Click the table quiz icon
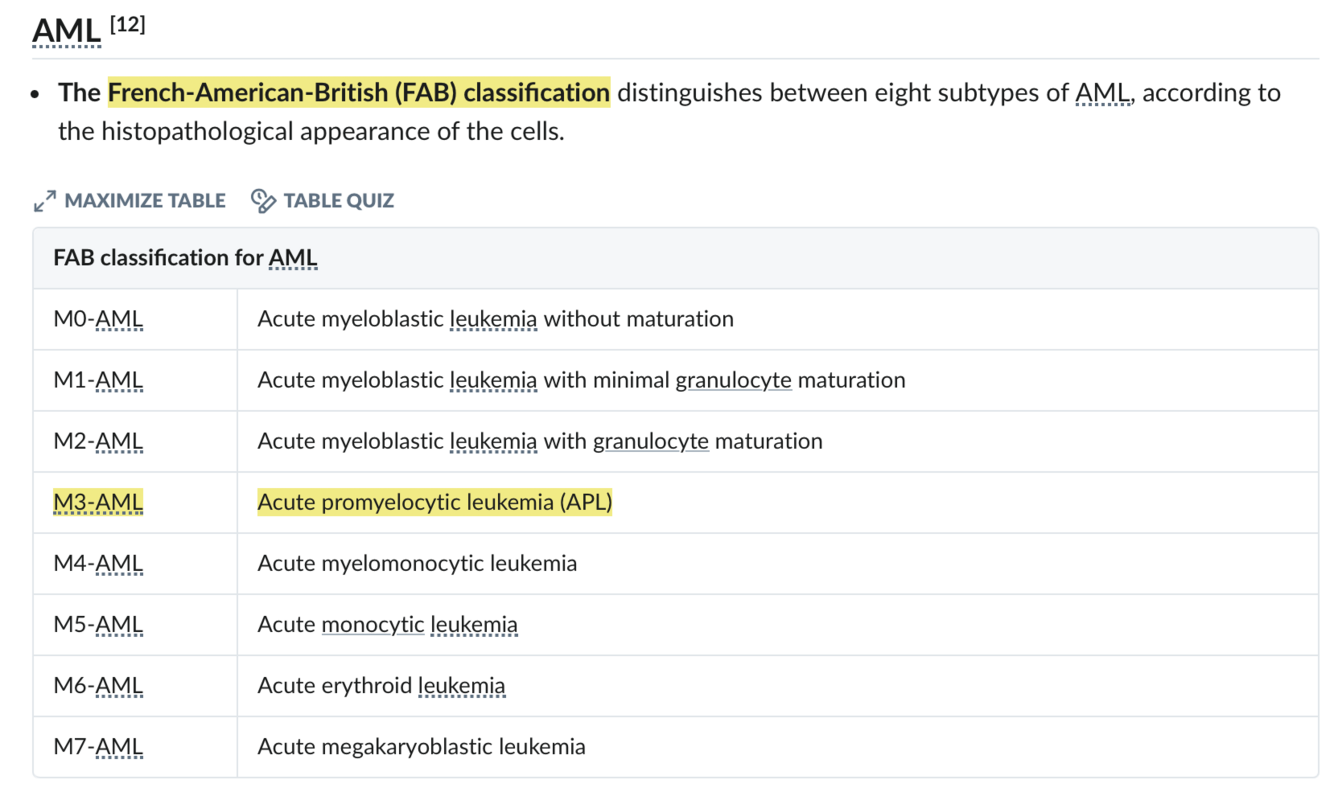 pyautogui.click(x=263, y=201)
